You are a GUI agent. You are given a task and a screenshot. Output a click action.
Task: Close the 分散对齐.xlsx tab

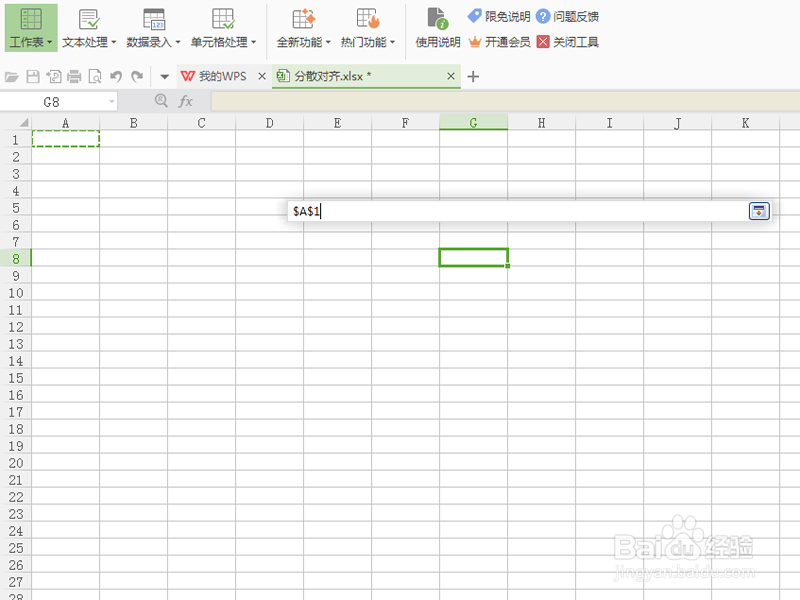point(451,76)
